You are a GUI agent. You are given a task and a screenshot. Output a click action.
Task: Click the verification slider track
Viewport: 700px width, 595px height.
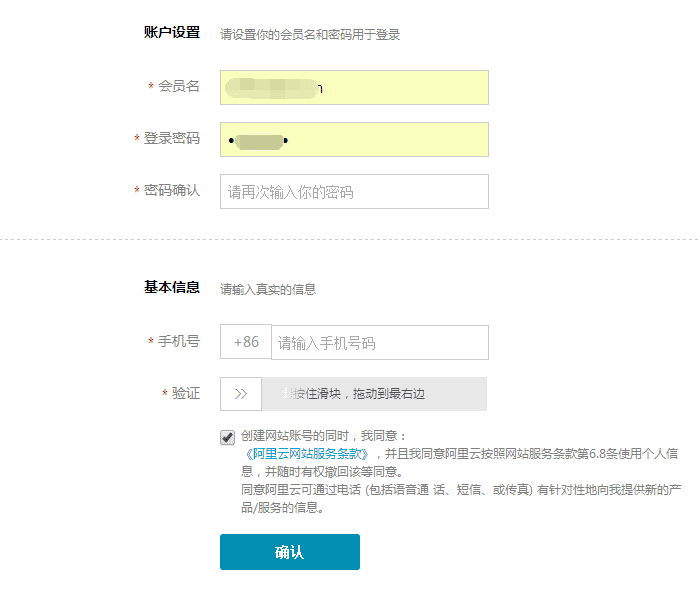(x=374, y=394)
